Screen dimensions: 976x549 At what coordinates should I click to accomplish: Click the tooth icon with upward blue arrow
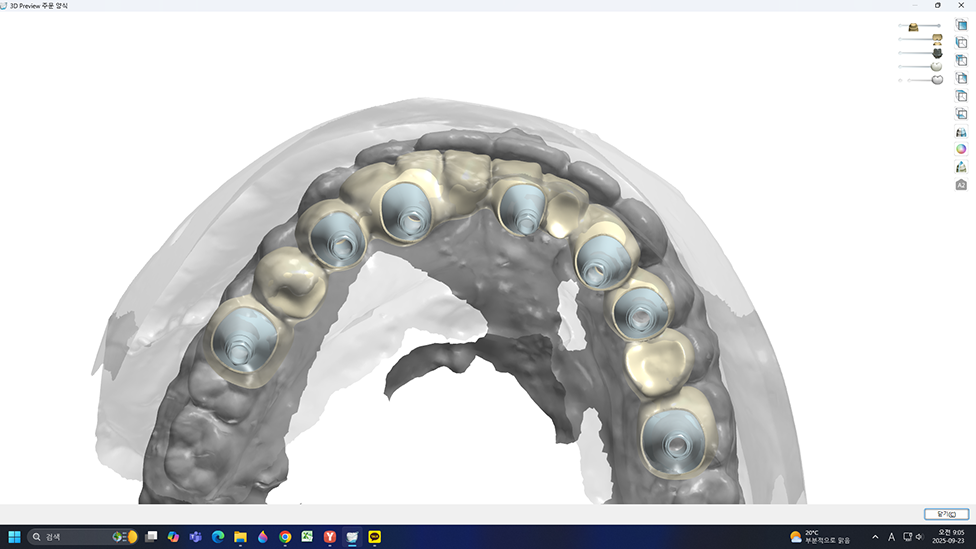click(x=962, y=167)
